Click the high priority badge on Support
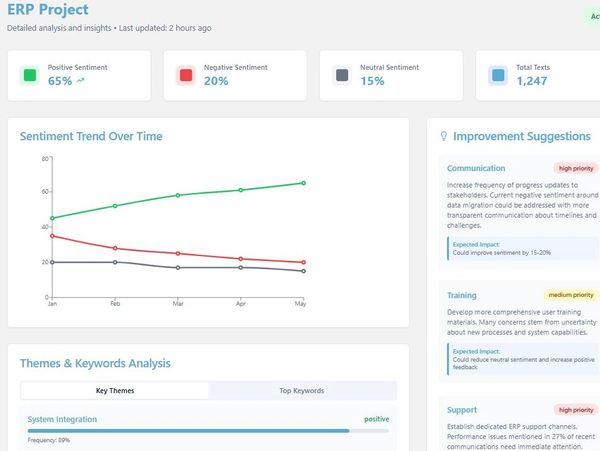This screenshot has width=600, height=451. tap(576, 410)
